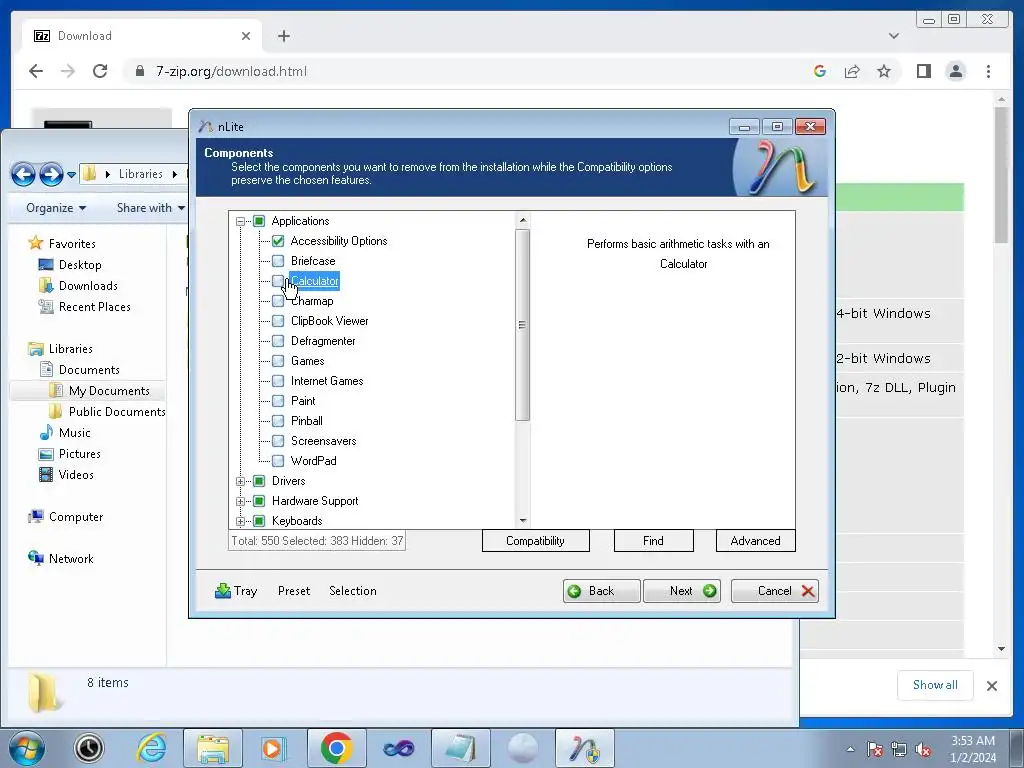Click the green arrow on the Next button

click(x=710, y=591)
